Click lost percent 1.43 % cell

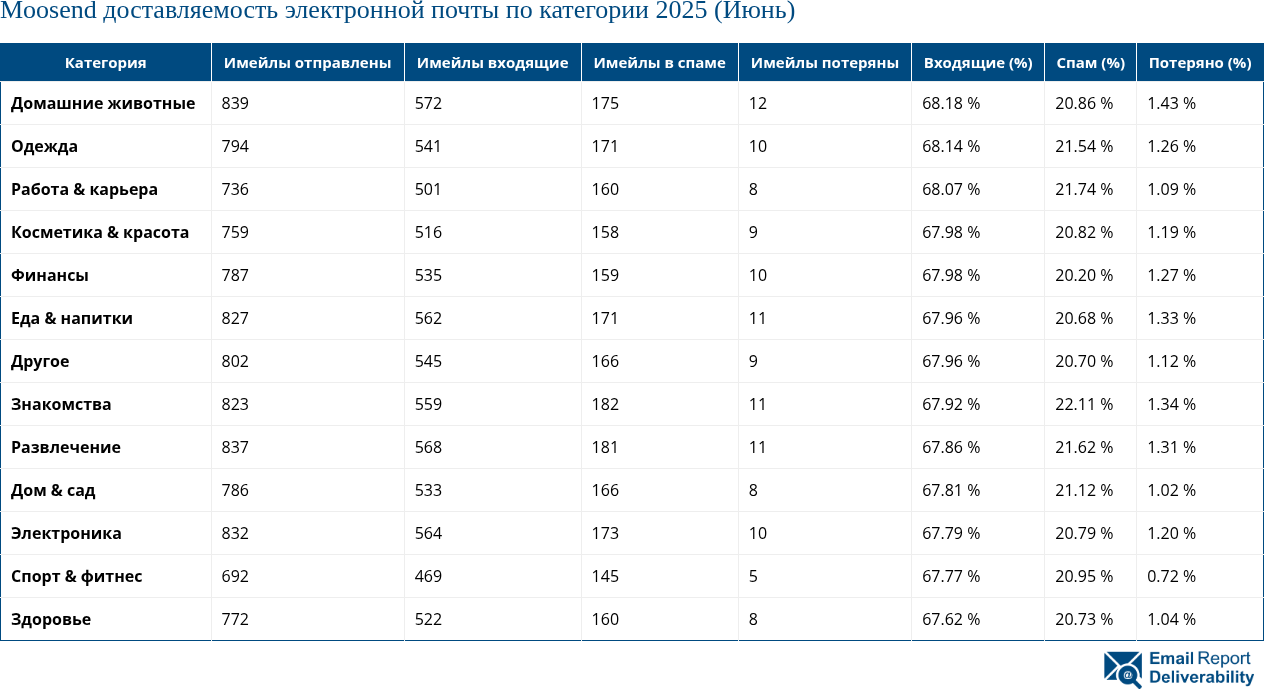coord(1171,103)
